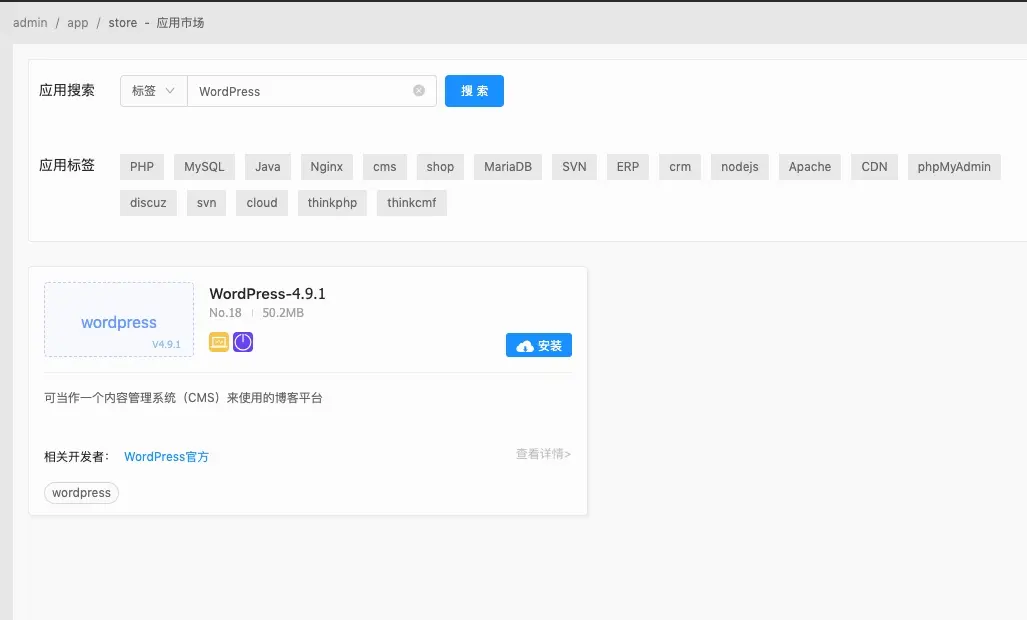Filter by the MySQL tag
The image size is (1027, 620).
(204, 167)
